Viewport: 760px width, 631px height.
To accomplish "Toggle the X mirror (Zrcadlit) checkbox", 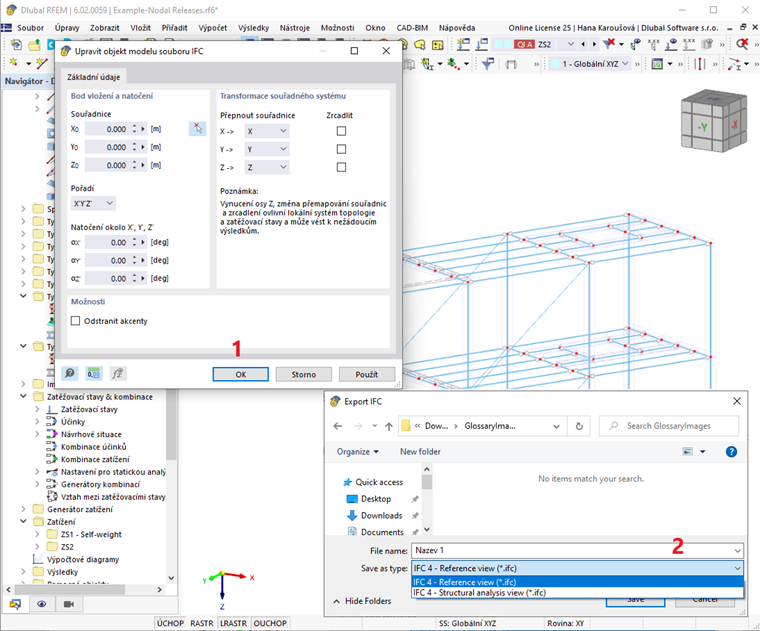I will (341, 131).
